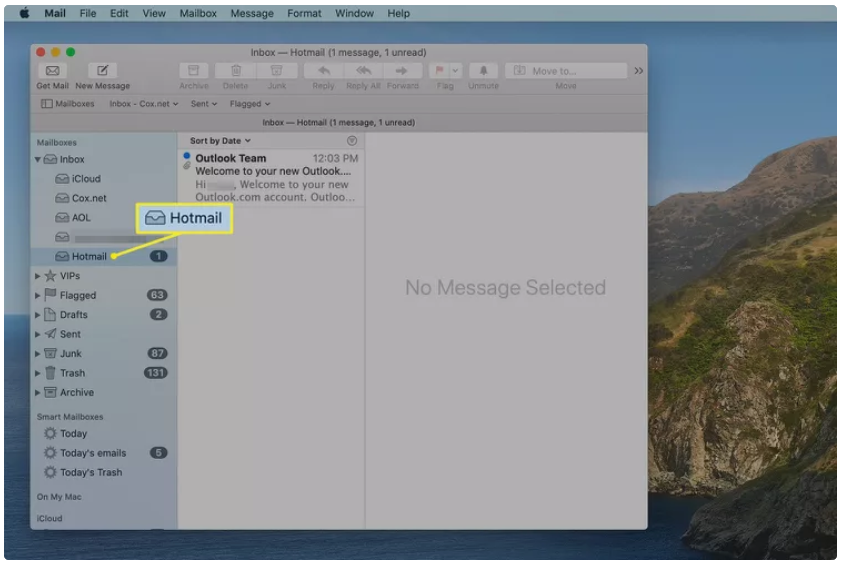The width and height of the screenshot is (841, 561).
Task: Open the Format menu
Action: point(304,13)
